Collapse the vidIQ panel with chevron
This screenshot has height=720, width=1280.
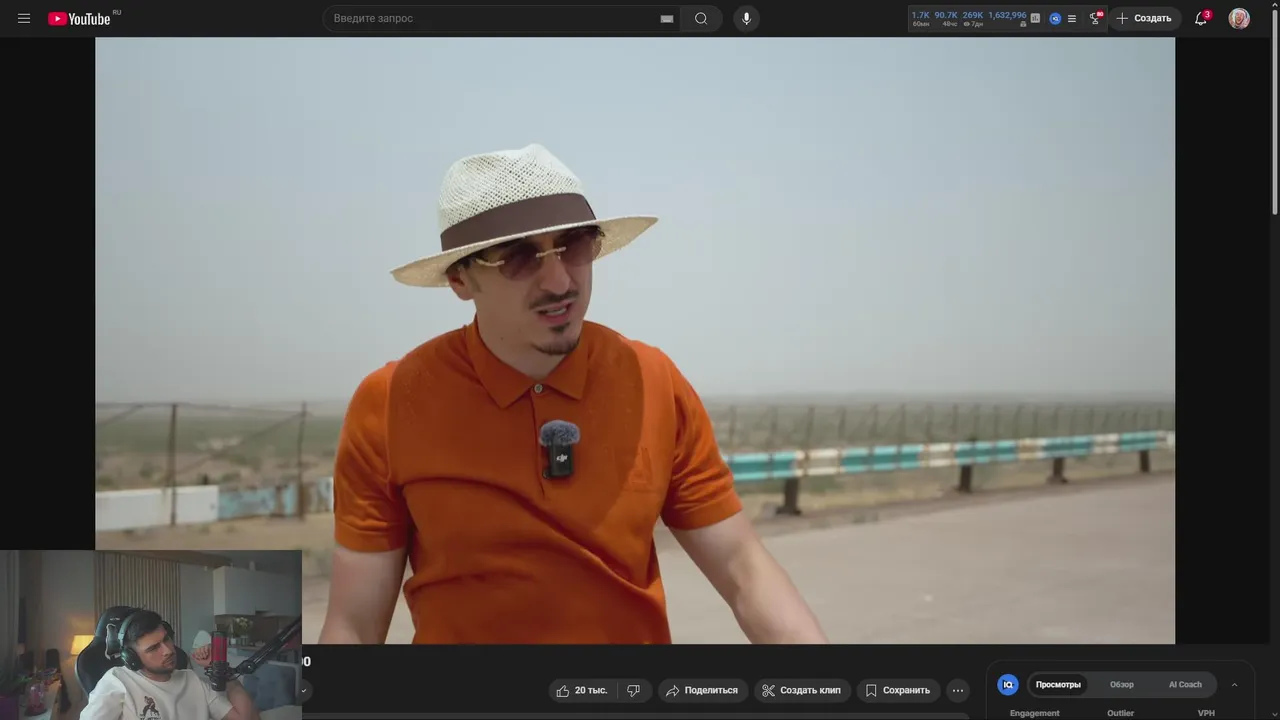pyautogui.click(x=1234, y=685)
